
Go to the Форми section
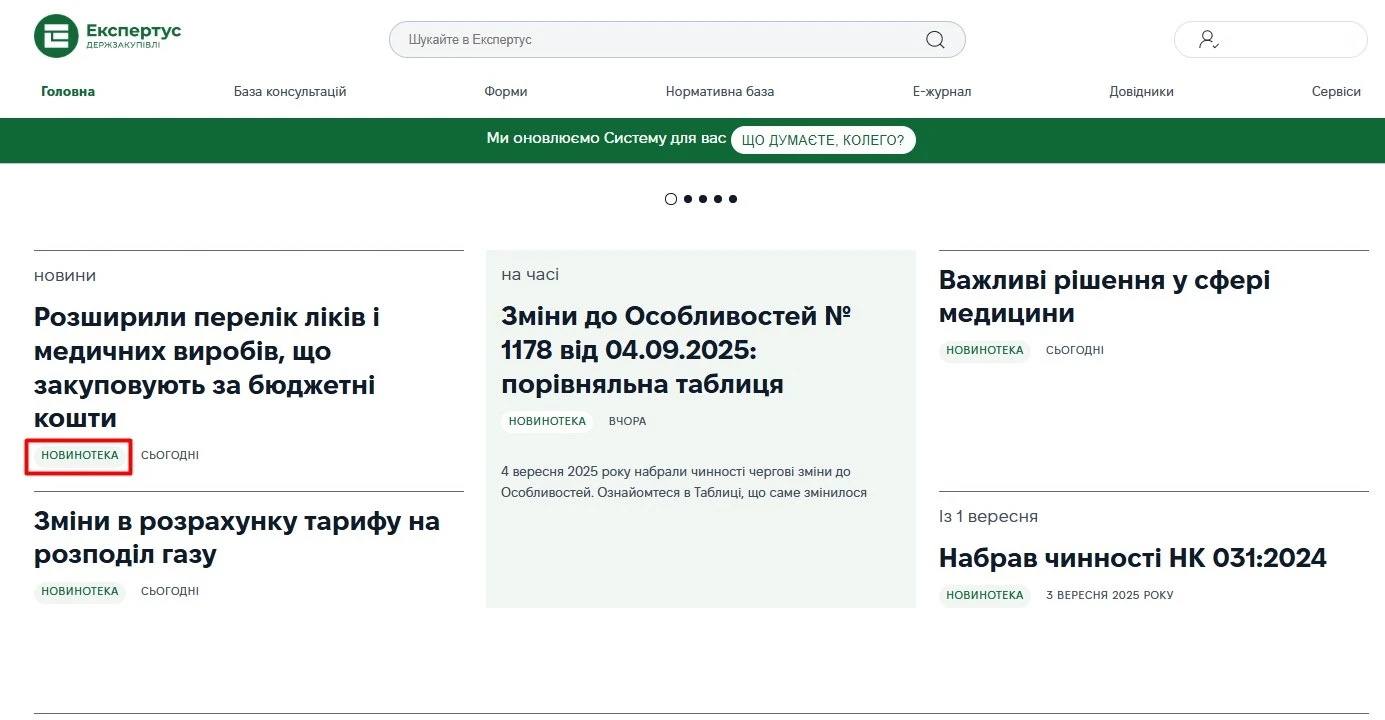click(x=505, y=91)
